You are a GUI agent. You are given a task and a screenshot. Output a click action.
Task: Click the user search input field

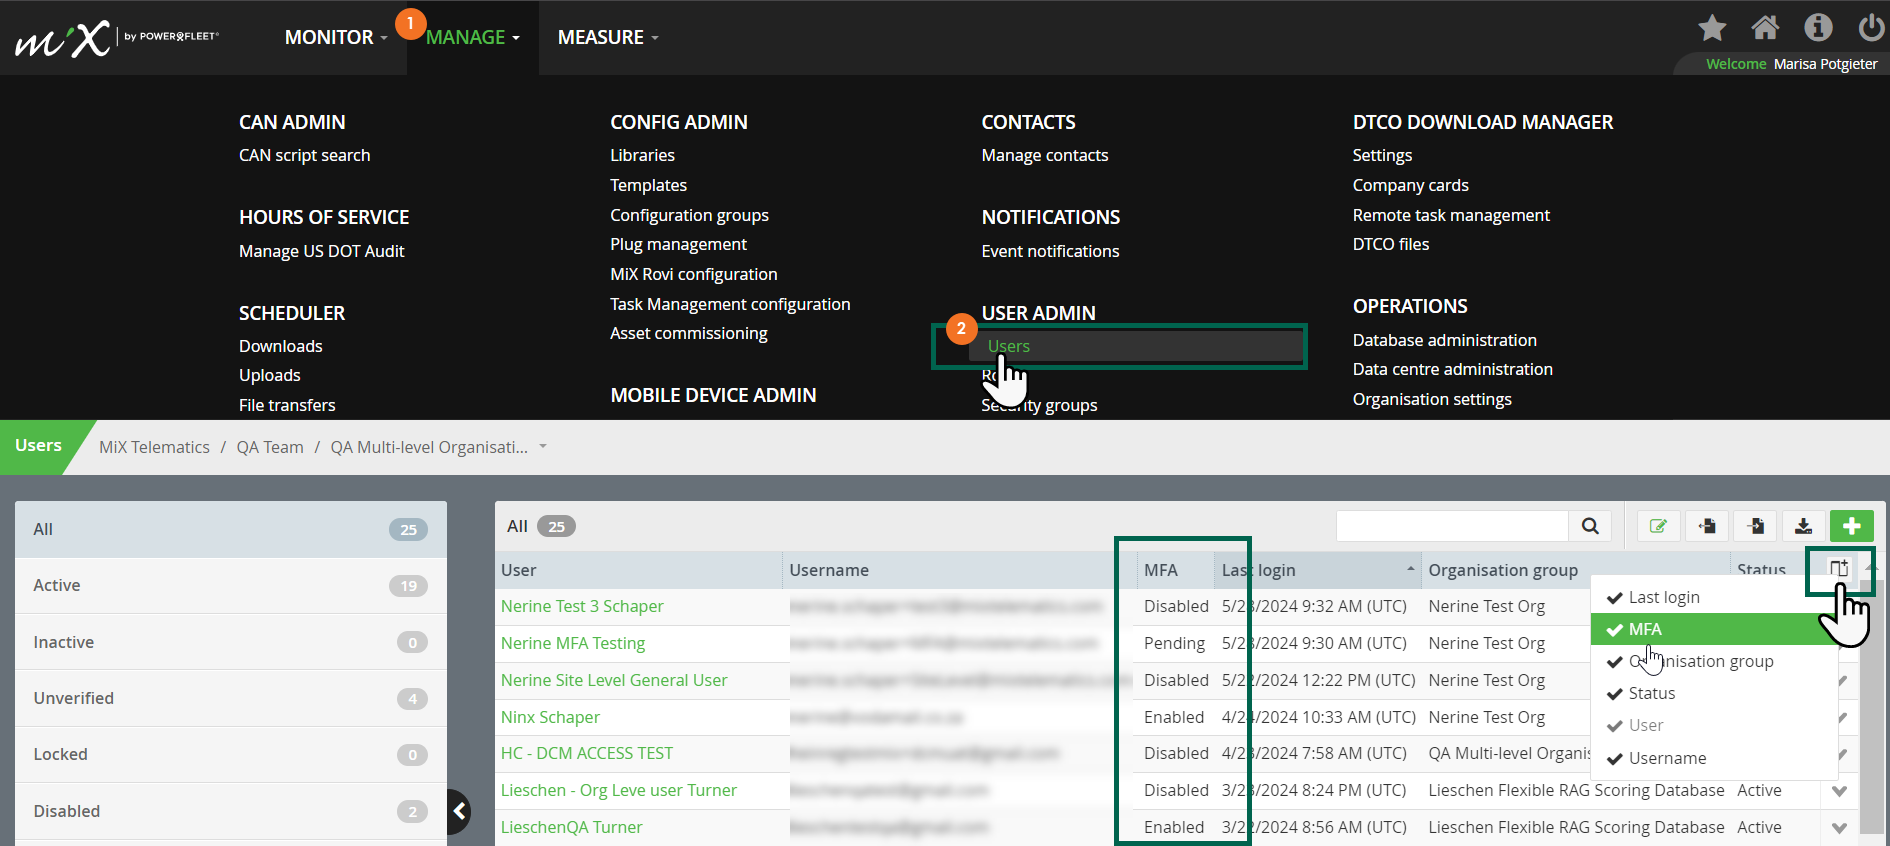[x=1452, y=526]
